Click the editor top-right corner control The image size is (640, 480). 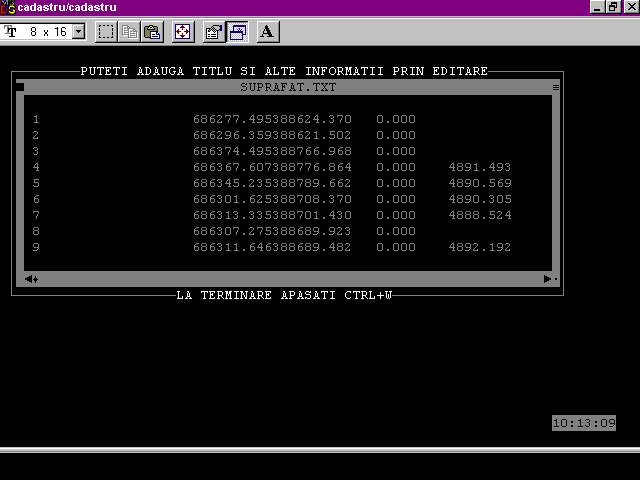pyautogui.click(x=556, y=87)
